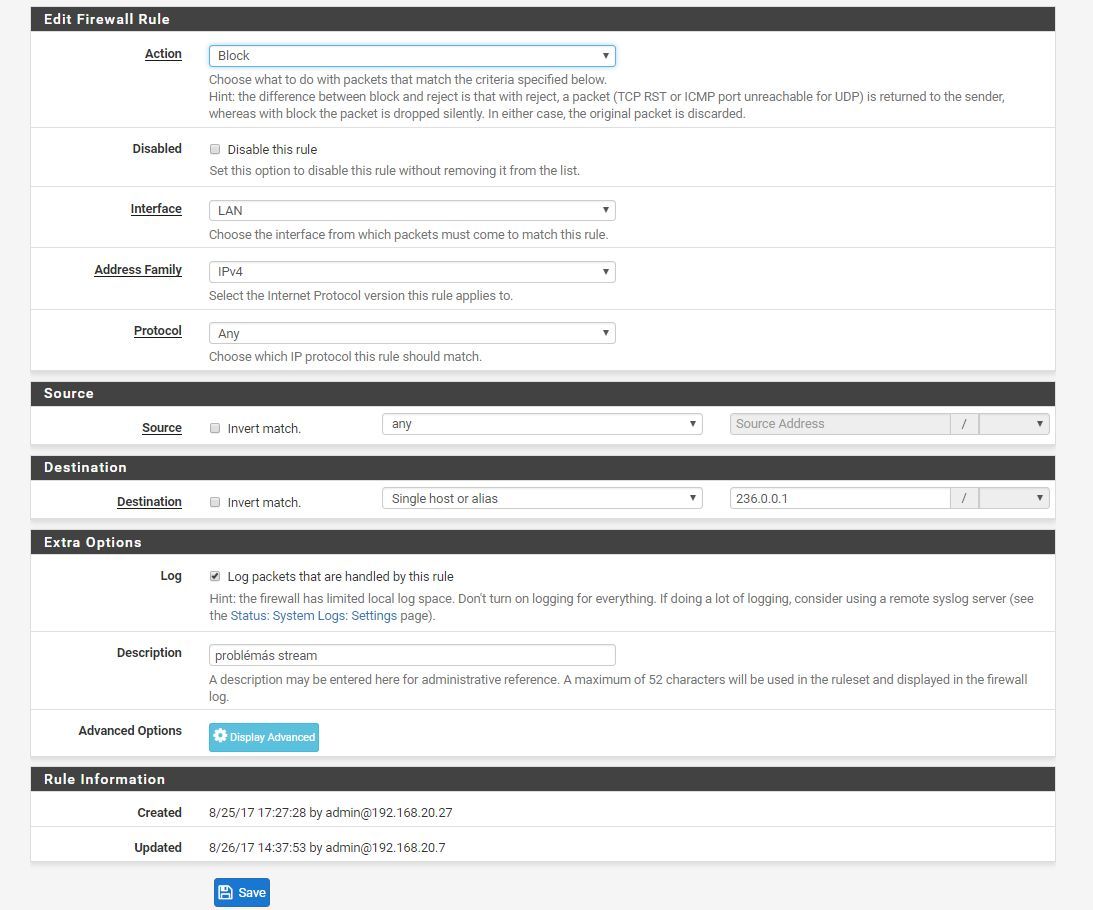Click the underlined Interface label
Image resolution: width=1093 pixels, height=910 pixels.
coord(156,208)
